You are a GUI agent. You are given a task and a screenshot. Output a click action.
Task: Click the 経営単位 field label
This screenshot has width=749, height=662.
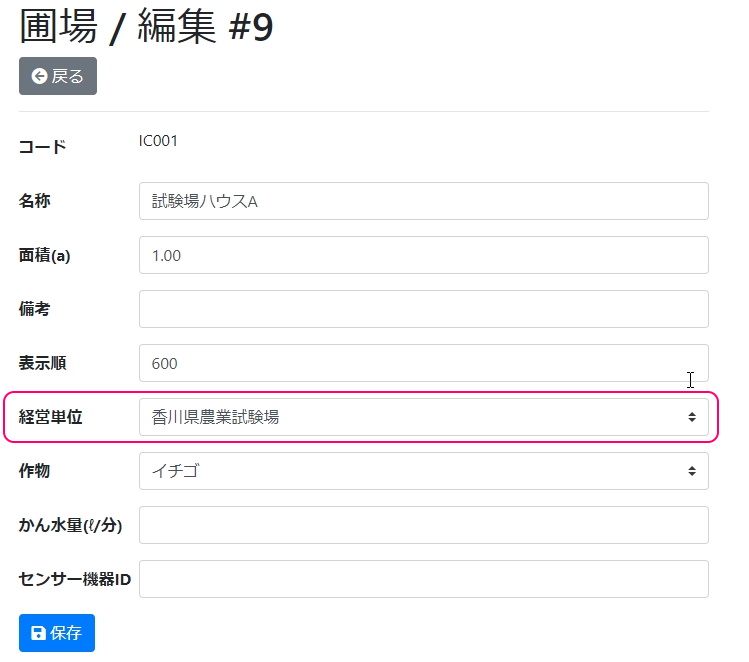[x=50, y=417]
